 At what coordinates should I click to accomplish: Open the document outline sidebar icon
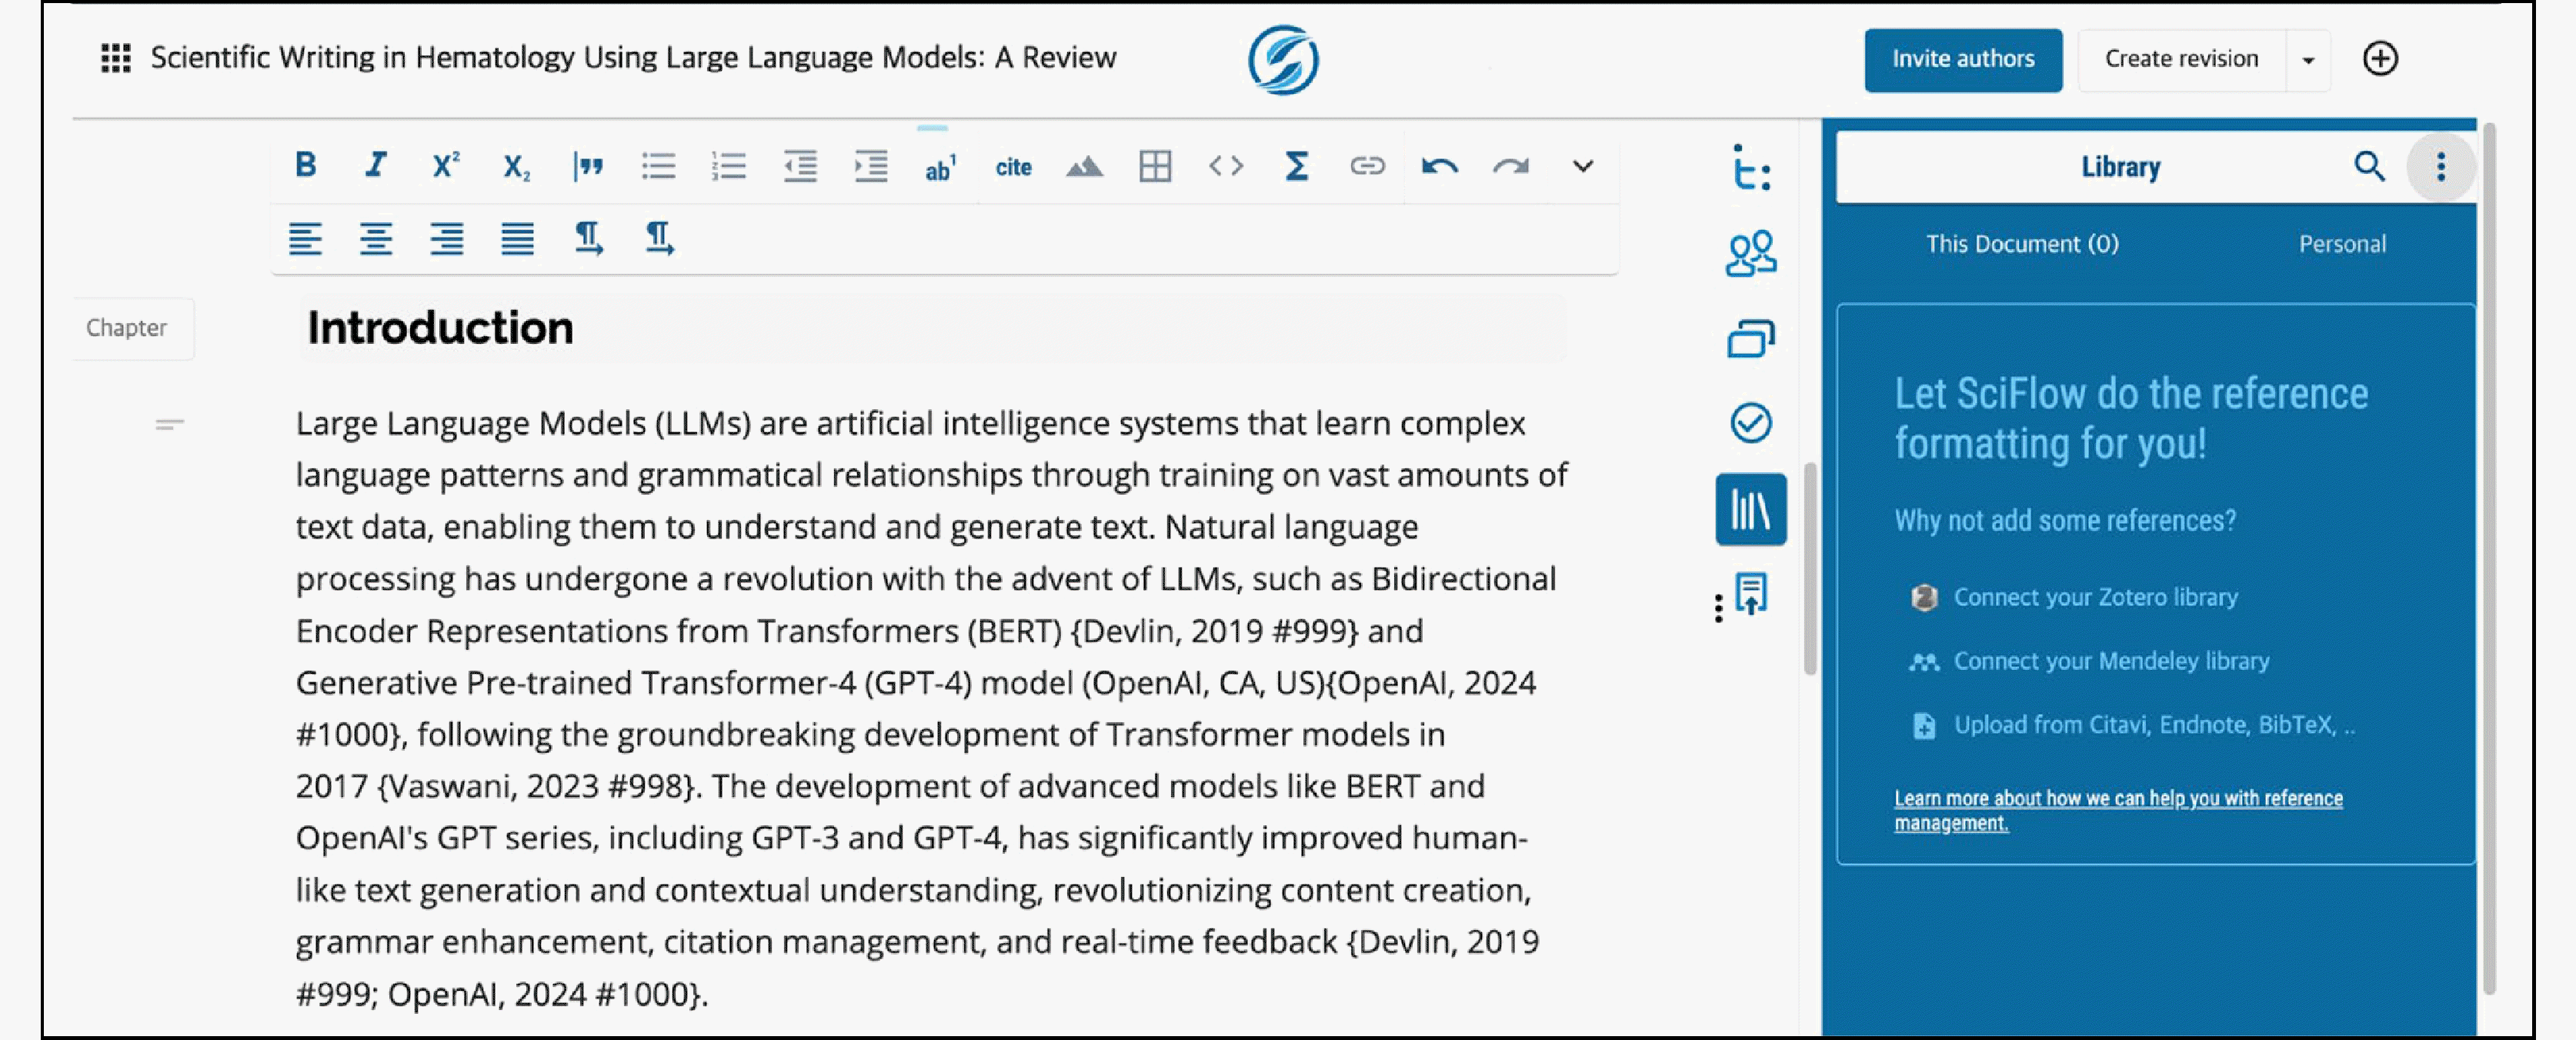(x=1750, y=167)
